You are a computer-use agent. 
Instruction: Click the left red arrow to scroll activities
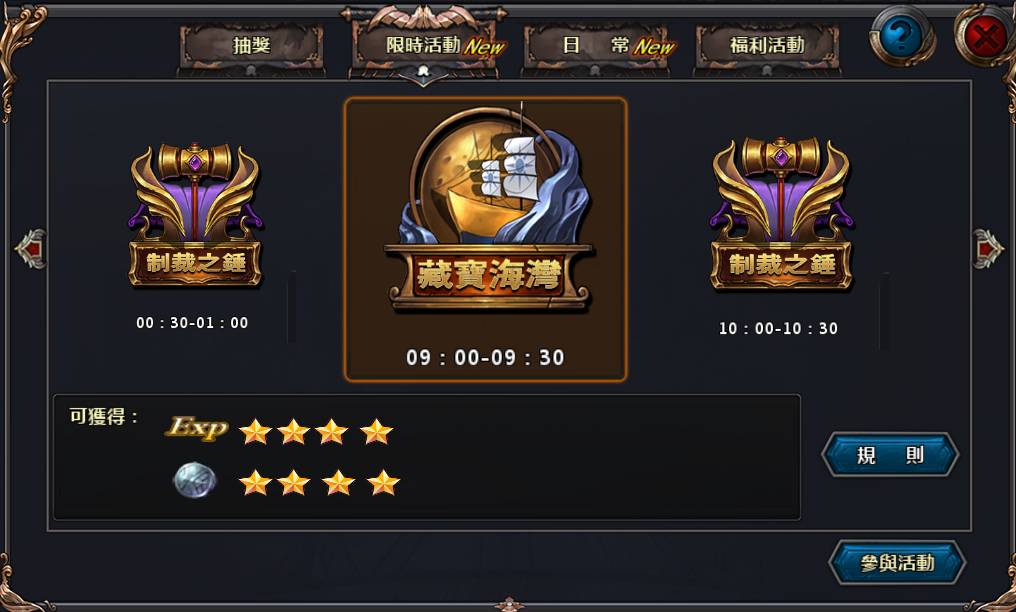[31, 249]
